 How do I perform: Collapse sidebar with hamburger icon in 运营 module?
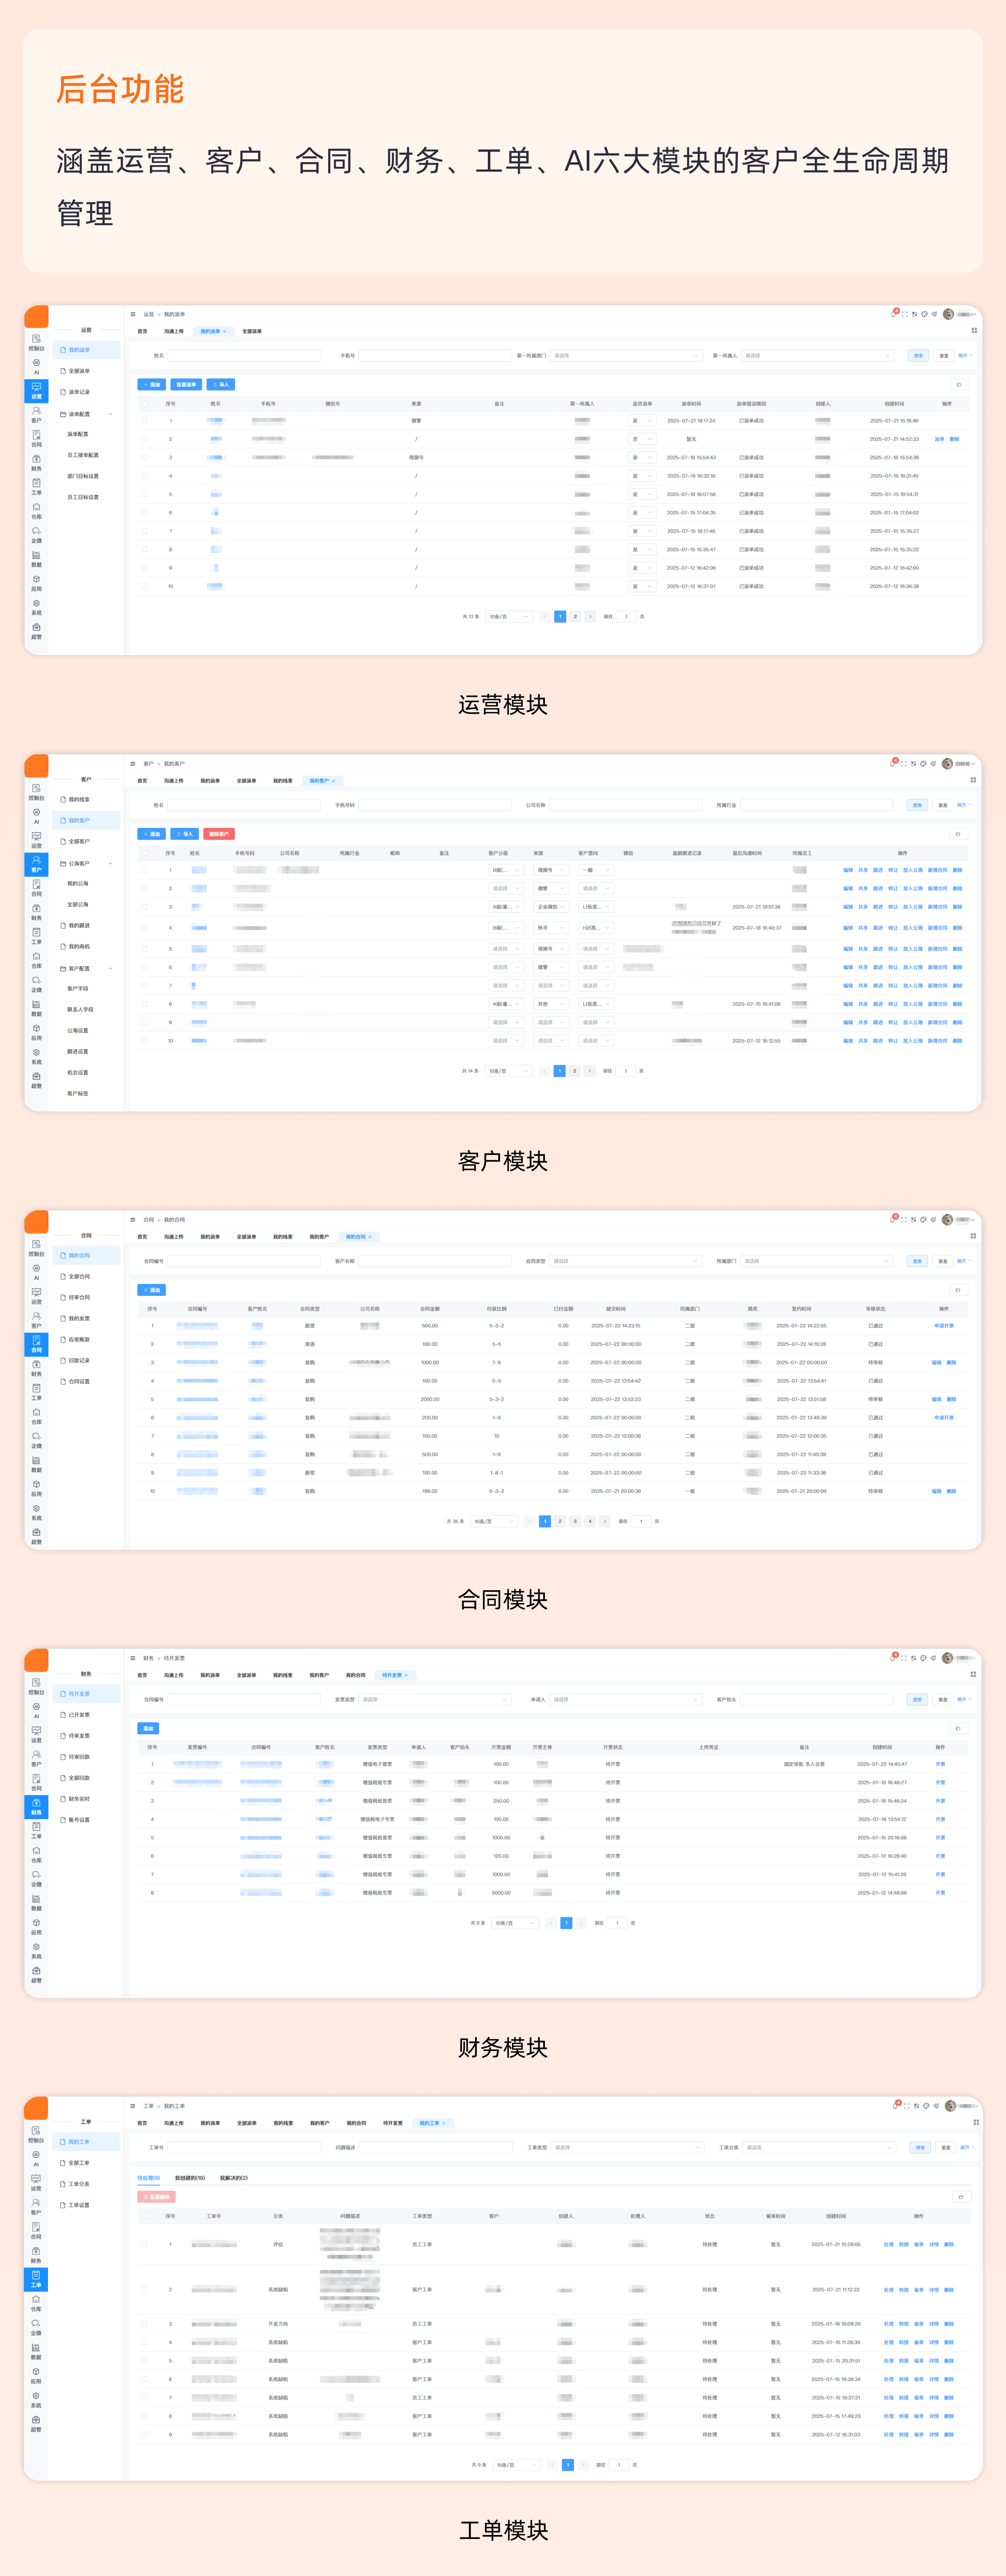click(x=133, y=314)
